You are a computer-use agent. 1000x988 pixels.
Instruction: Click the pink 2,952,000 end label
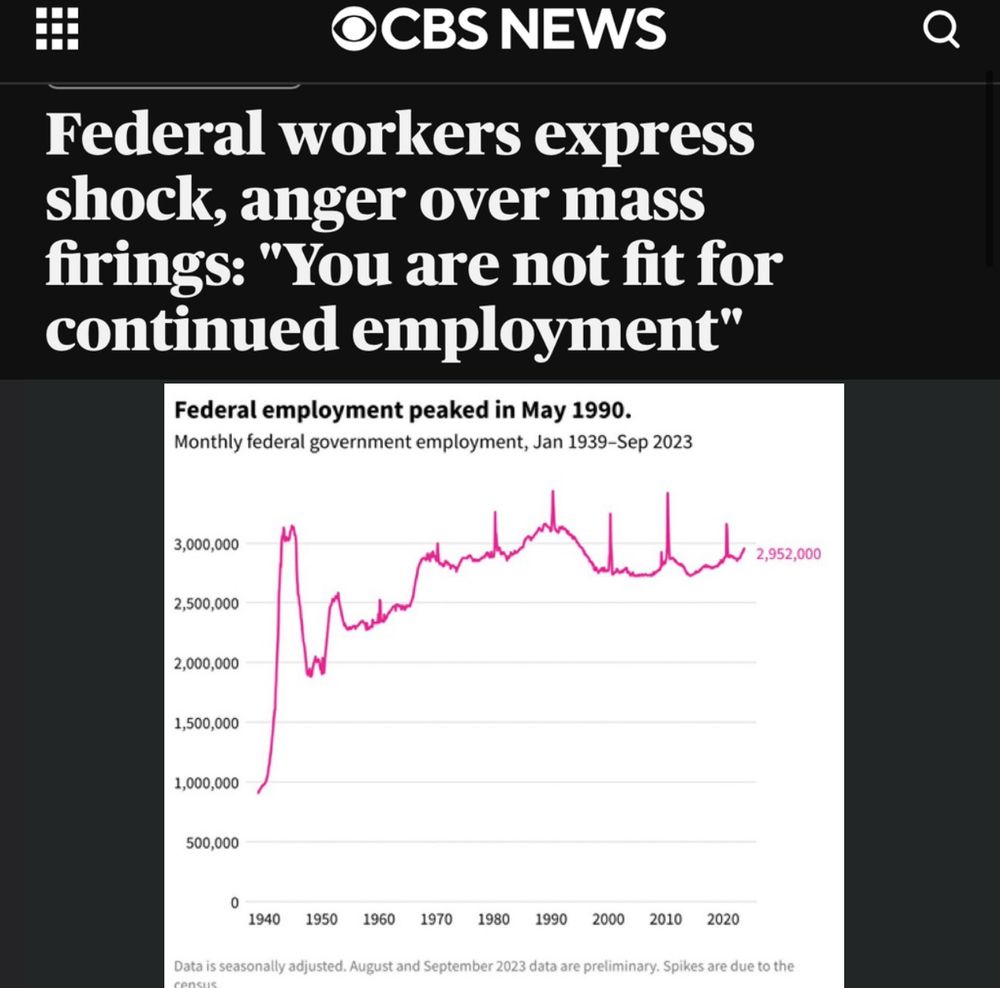pos(788,554)
